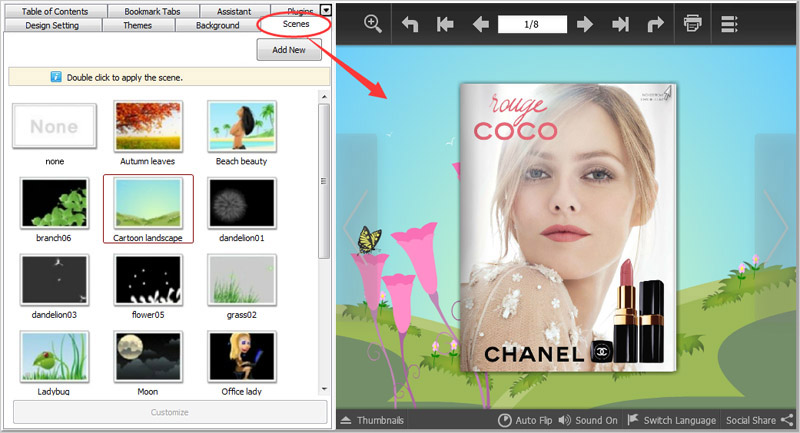Click the scene list scrollbar up arrow

pos(324,97)
